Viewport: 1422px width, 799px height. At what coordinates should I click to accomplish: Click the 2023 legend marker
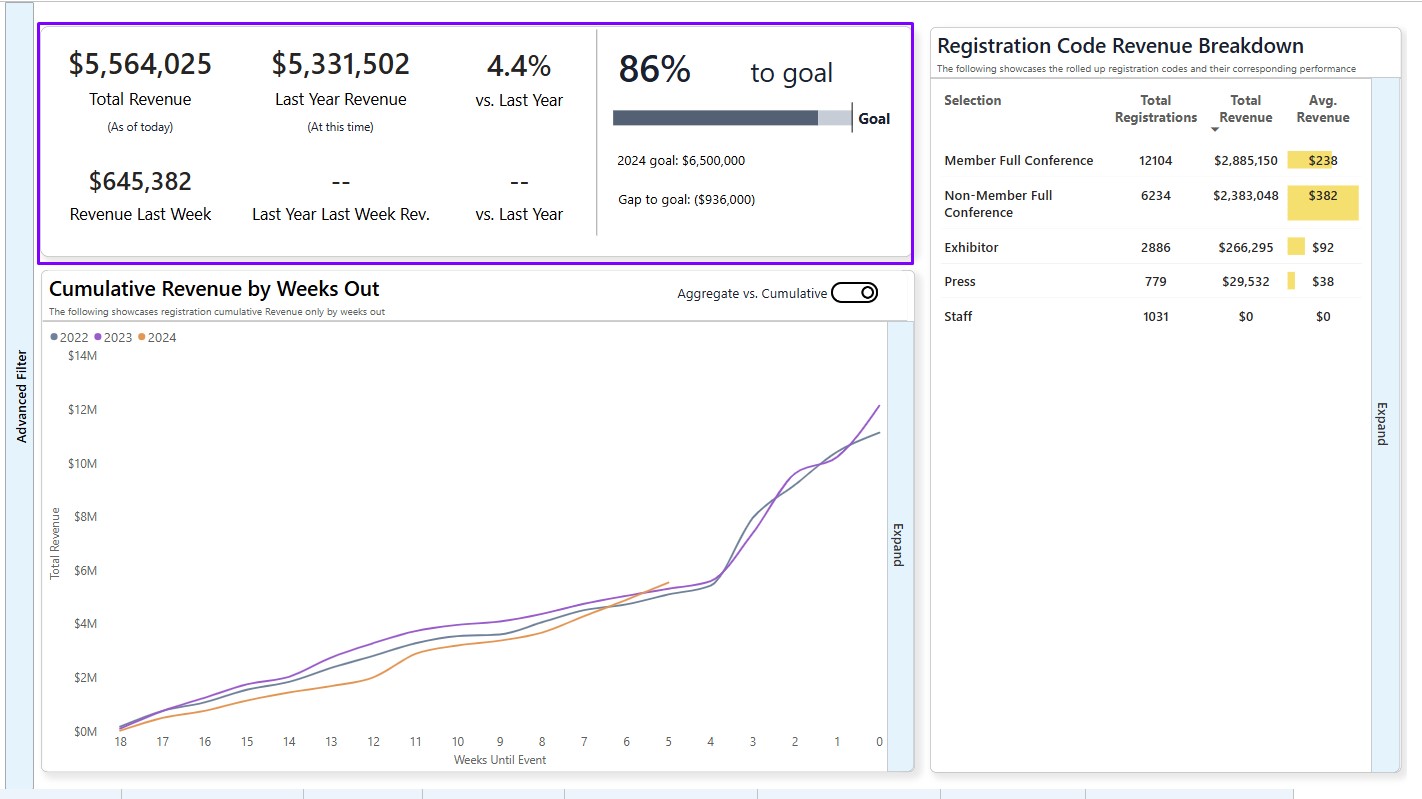click(98, 338)
